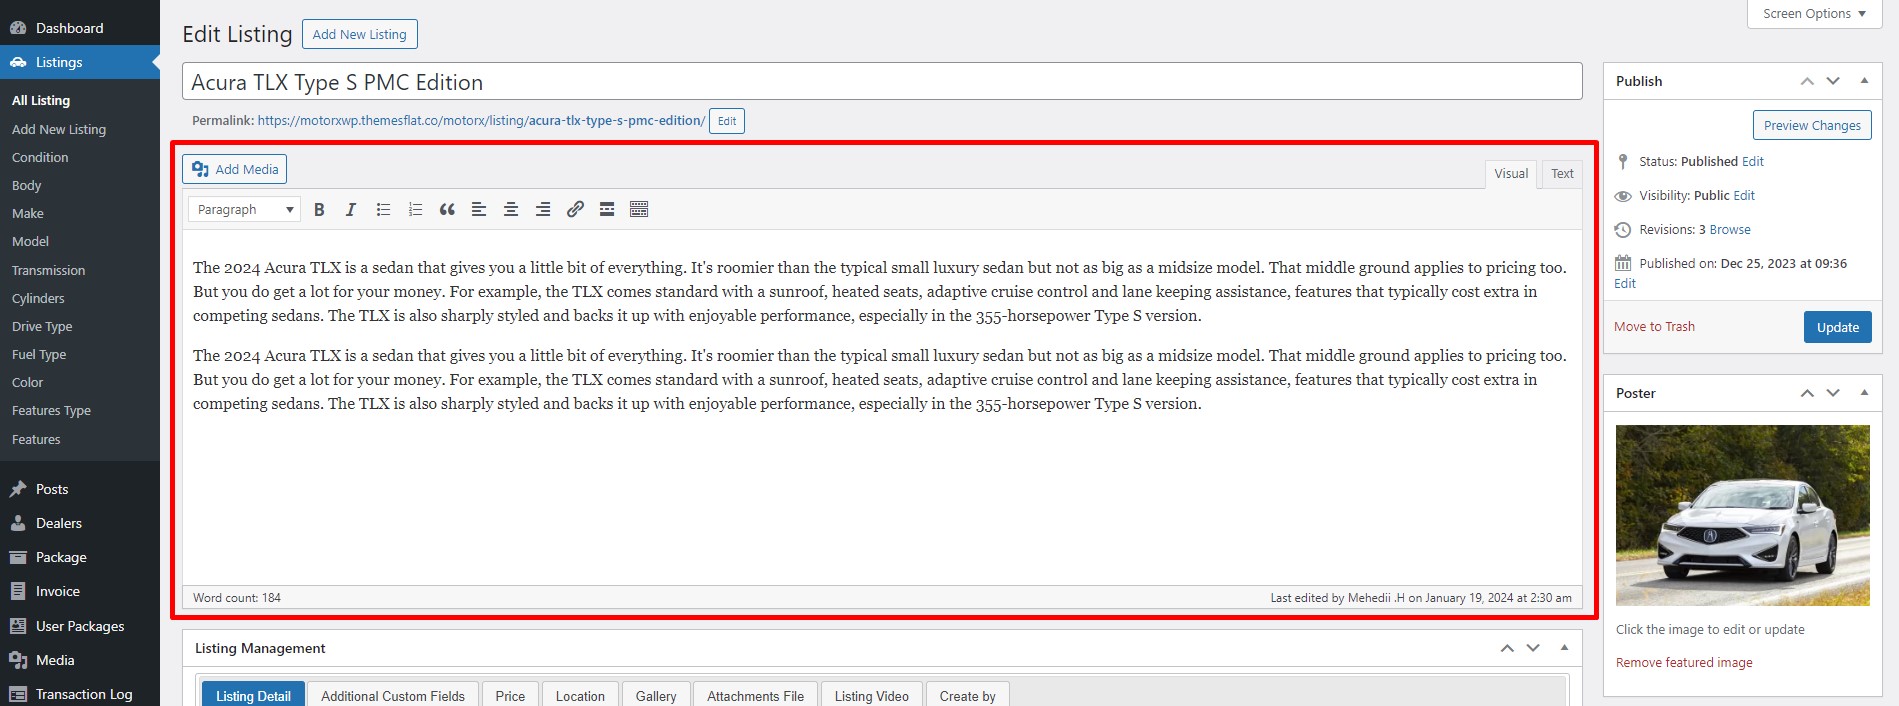Open the Transmission submenu item
The height and width of the screenshot is (706, 1899).
[48, 270]
